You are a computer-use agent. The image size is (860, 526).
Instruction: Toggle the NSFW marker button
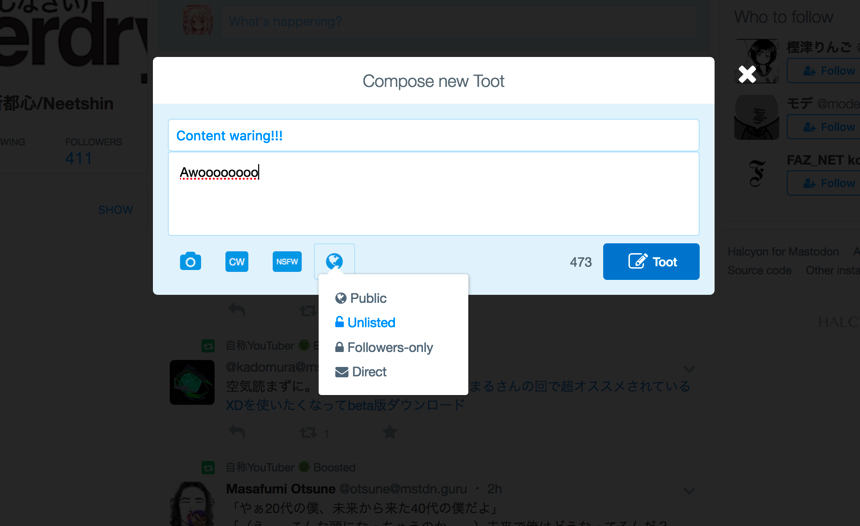coord(287,261)
